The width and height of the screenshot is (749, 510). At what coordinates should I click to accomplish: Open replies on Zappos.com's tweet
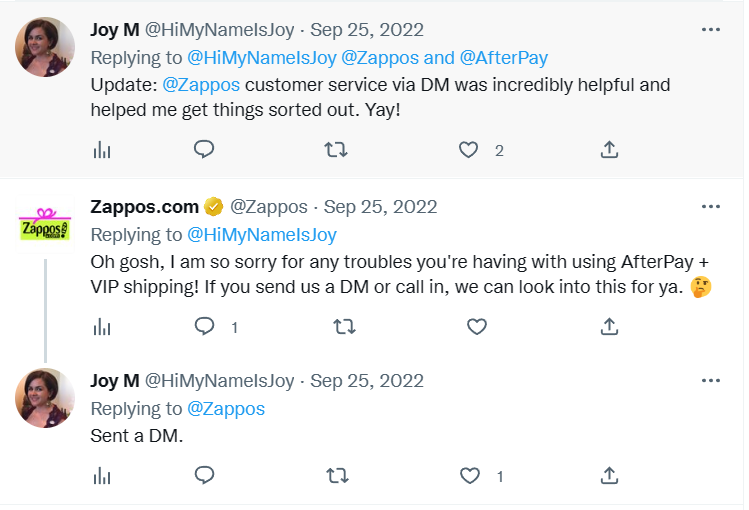click(x=204, y=327)
